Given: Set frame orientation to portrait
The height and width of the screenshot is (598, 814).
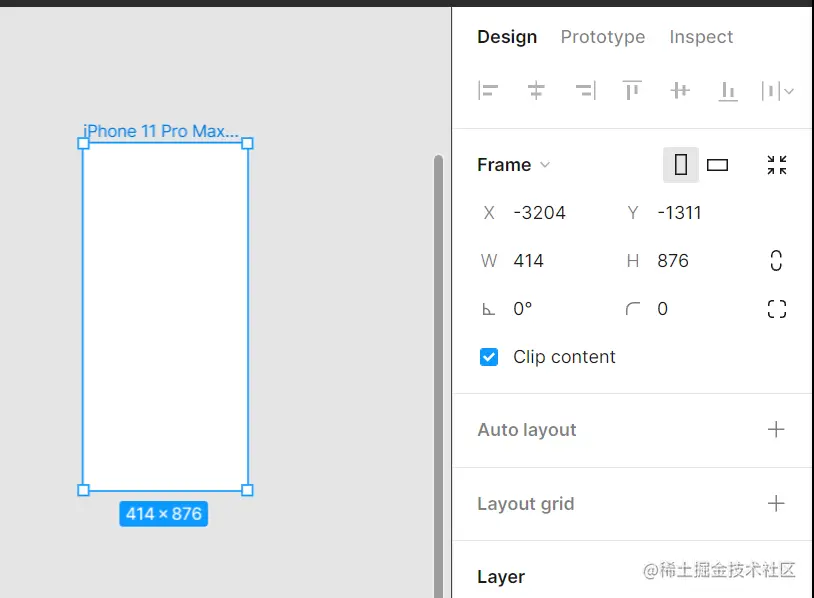Looking at the screenshot, I should click(x=681, y=165).
